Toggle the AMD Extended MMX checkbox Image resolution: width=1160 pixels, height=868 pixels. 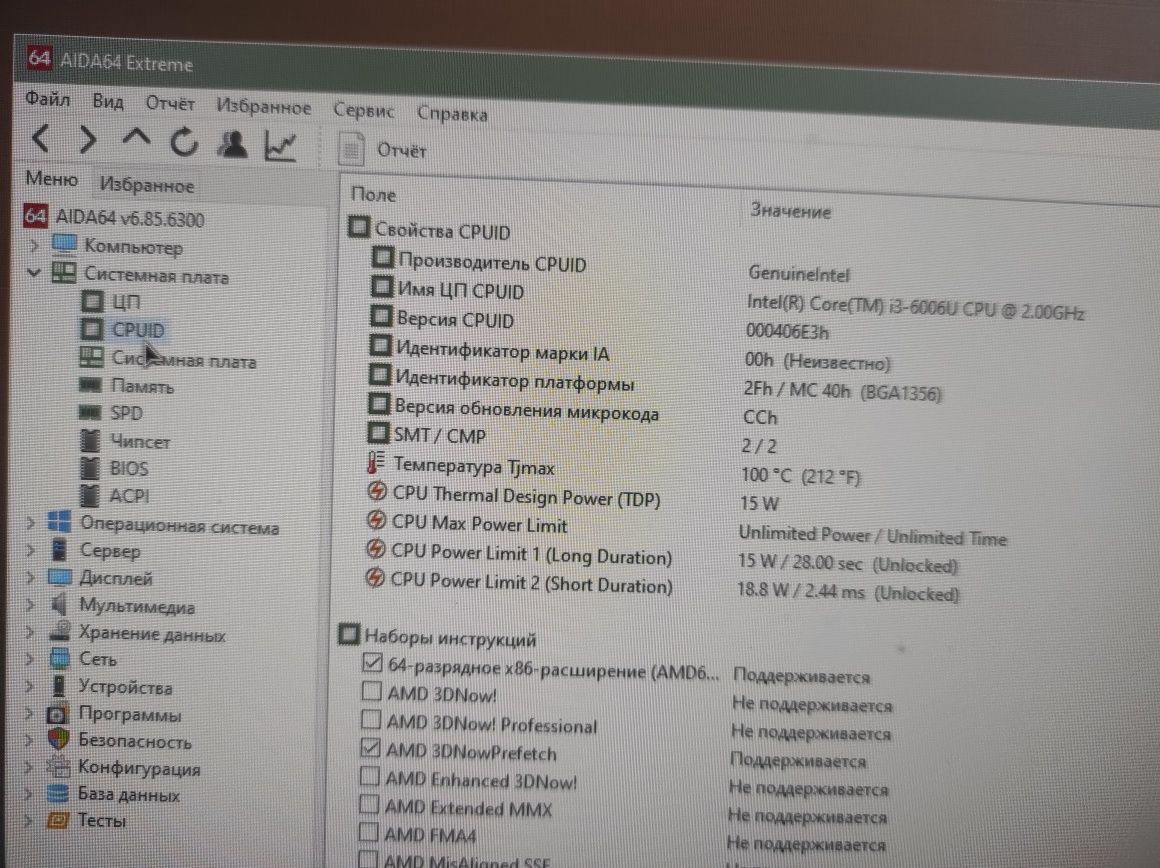click(x=368, y=804)
